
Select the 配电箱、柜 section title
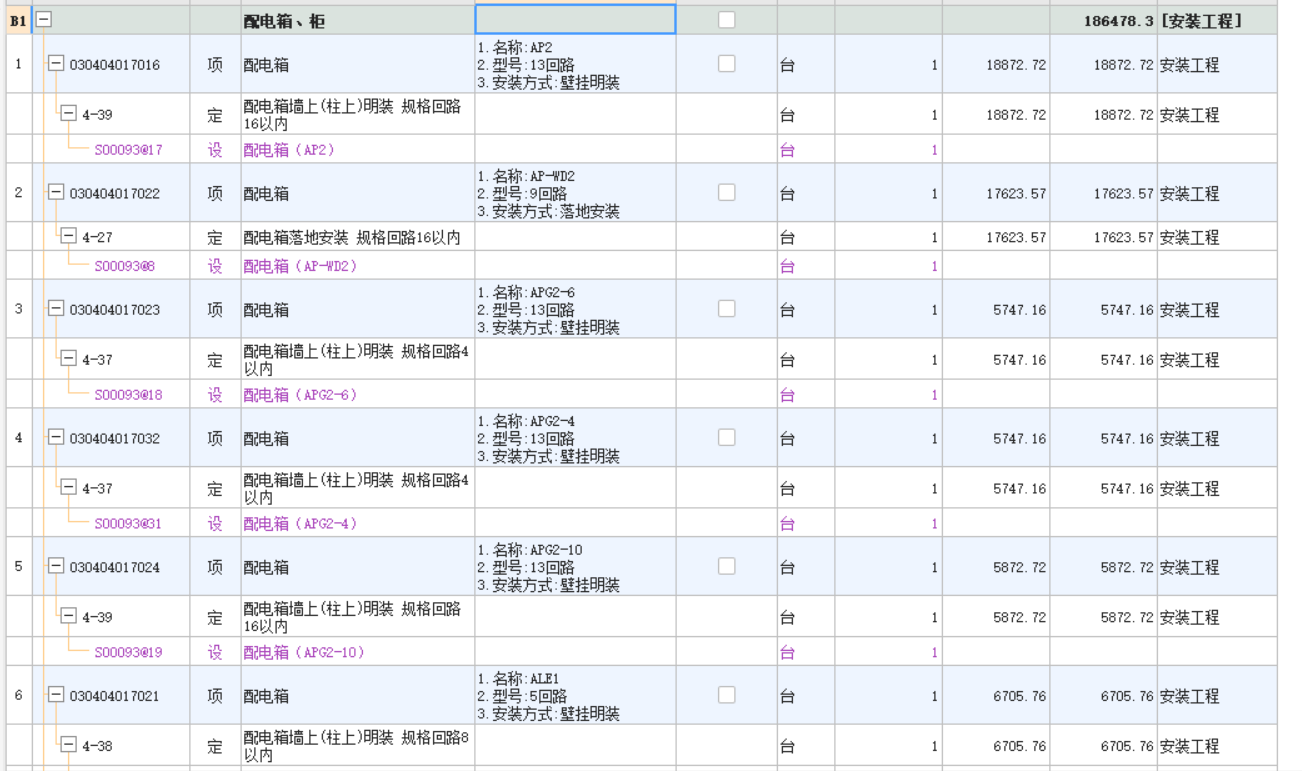point(284,21)
